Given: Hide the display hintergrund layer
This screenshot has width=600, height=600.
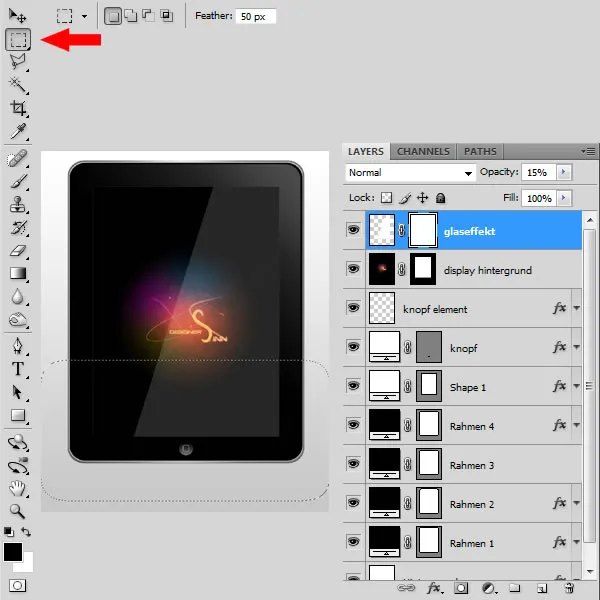Looking at the screenshot, I should click(353, 269).
